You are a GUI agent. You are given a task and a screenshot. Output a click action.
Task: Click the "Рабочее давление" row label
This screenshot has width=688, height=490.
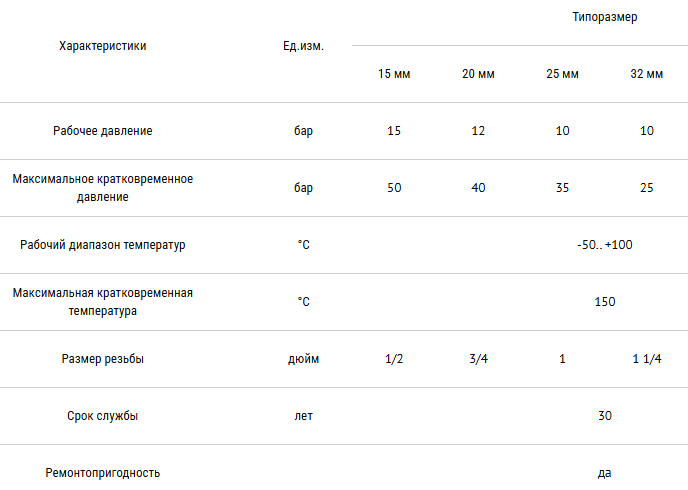103,131
